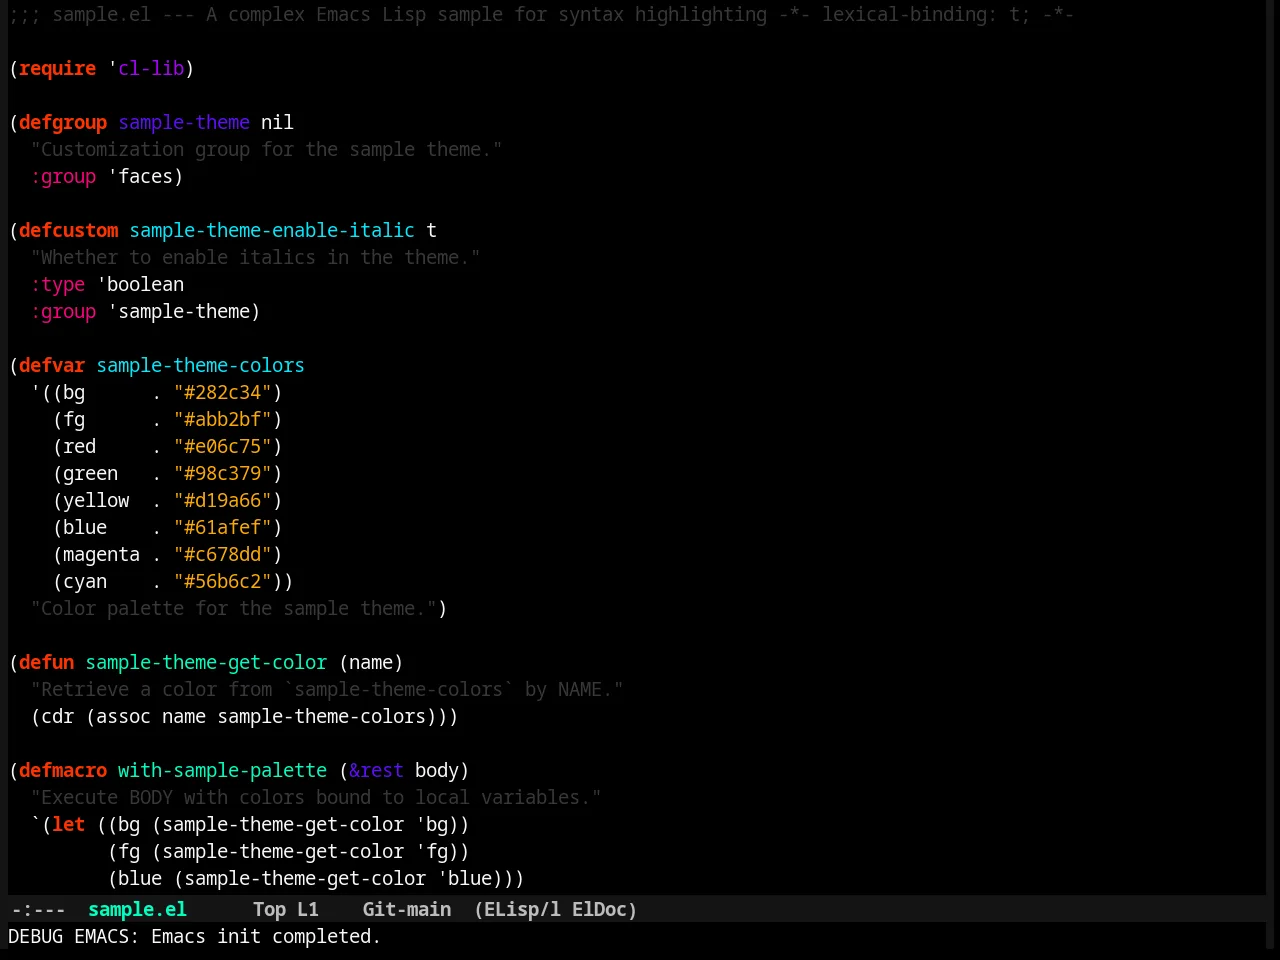Click the 'Color palette for the sample theme.' docstring
Image resolution: width=1280 pixels, height=960 pixels.
click(x=233, y=608)
